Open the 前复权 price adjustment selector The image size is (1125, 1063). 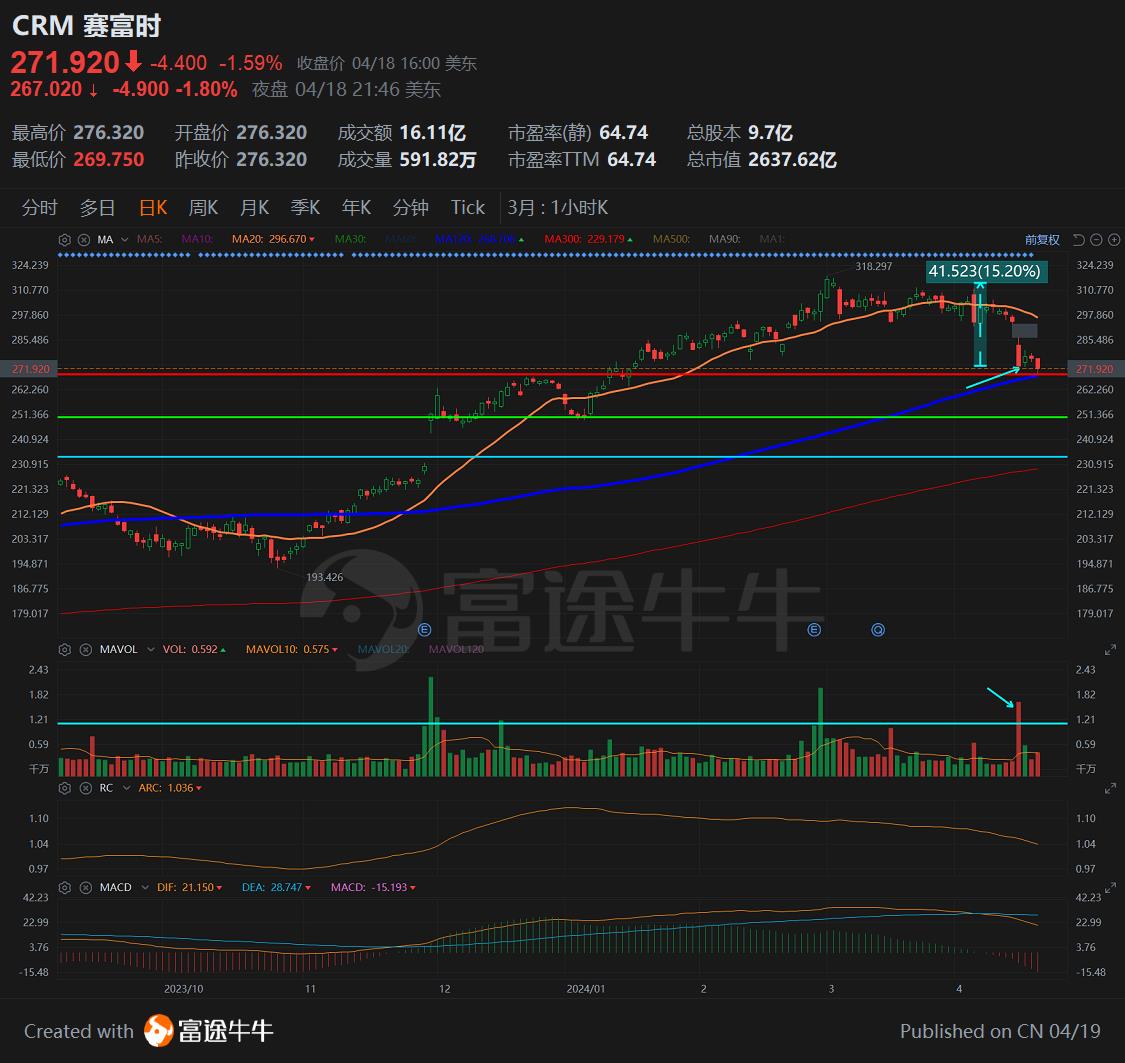(x=1042, y=240)
